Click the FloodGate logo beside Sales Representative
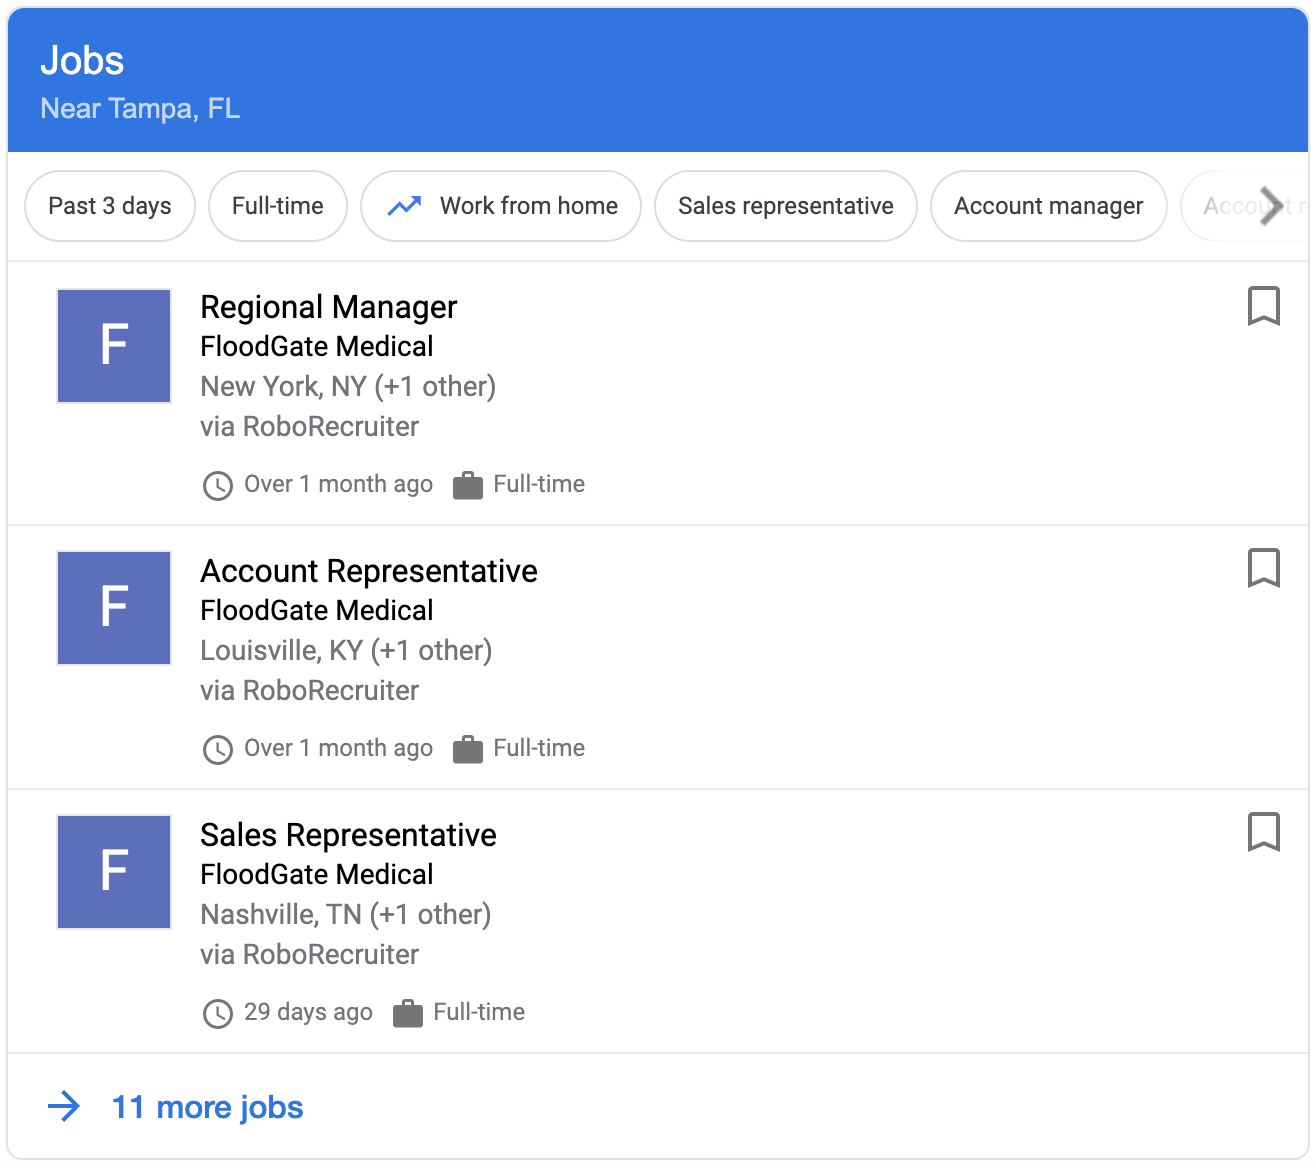 [114, 872]
